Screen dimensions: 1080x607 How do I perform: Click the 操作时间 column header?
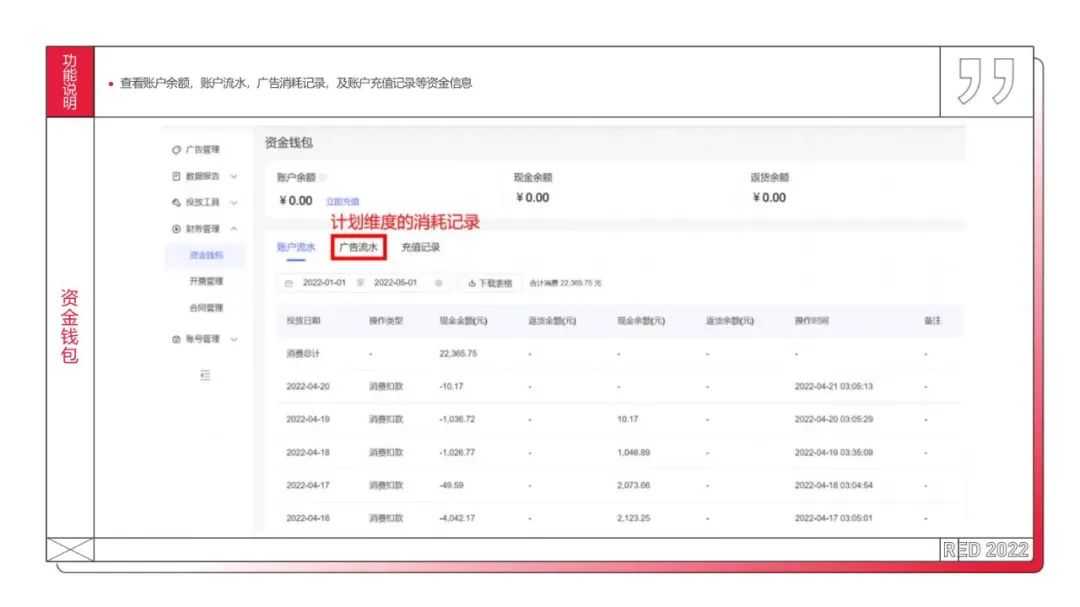pyautogui.click(x=811, y=321)
